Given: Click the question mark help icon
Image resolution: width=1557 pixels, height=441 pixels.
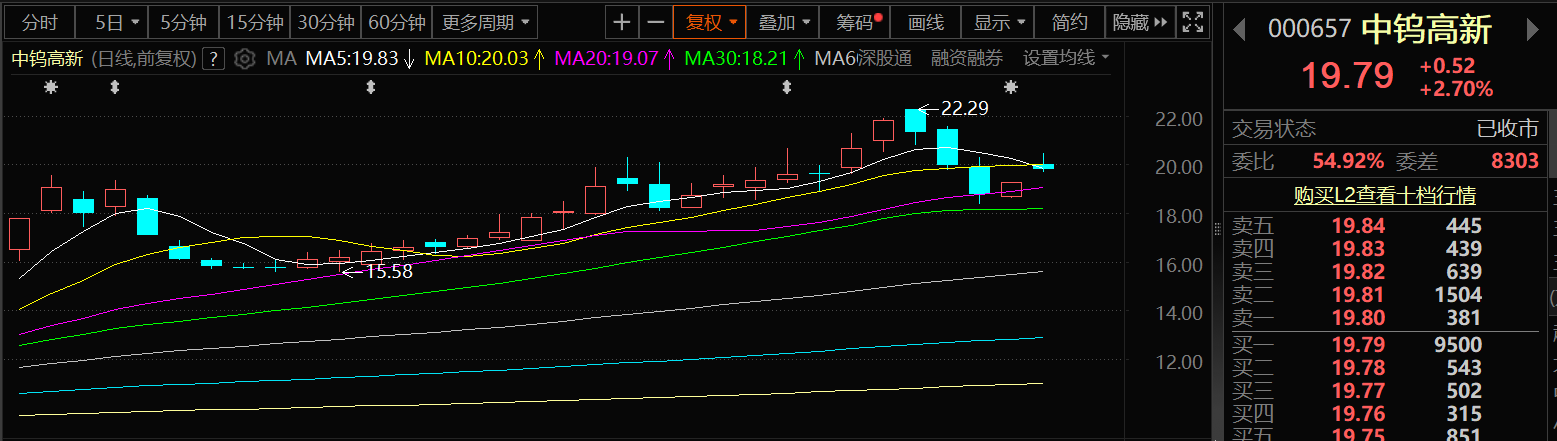Looking at the screenshot, I should (x=213, y=59).
